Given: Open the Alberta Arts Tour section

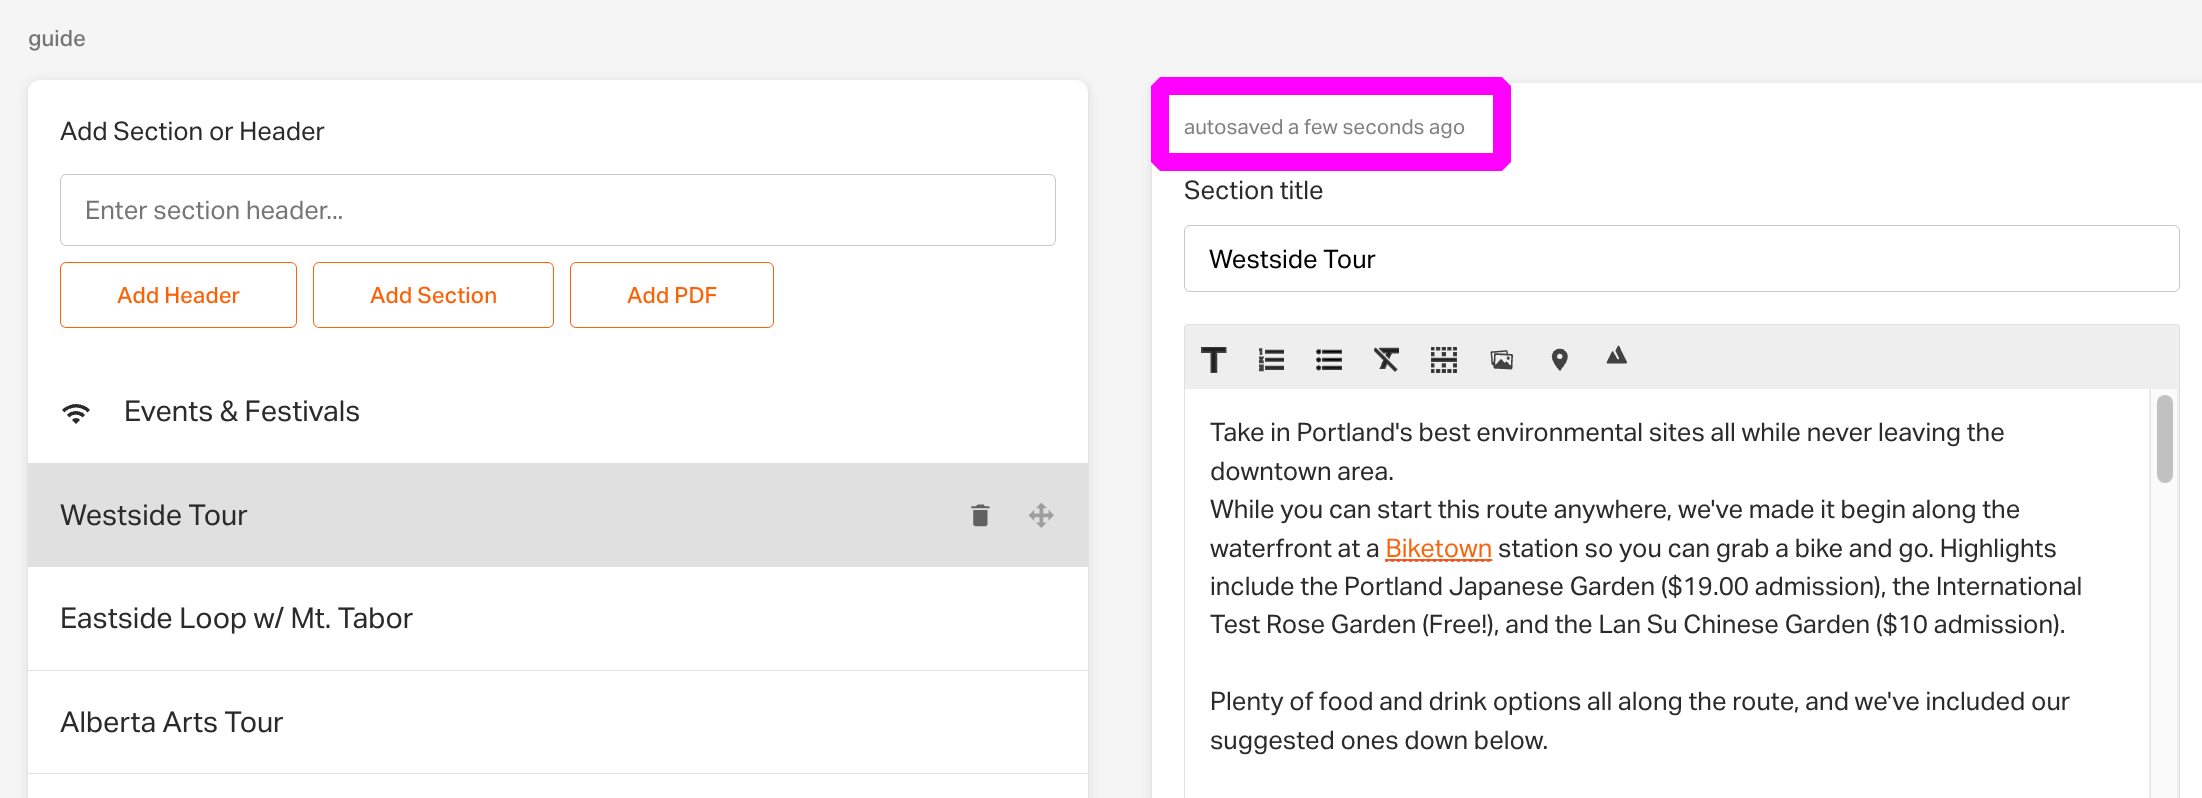Looking at the screenshot, I should (x=558, y=722).
